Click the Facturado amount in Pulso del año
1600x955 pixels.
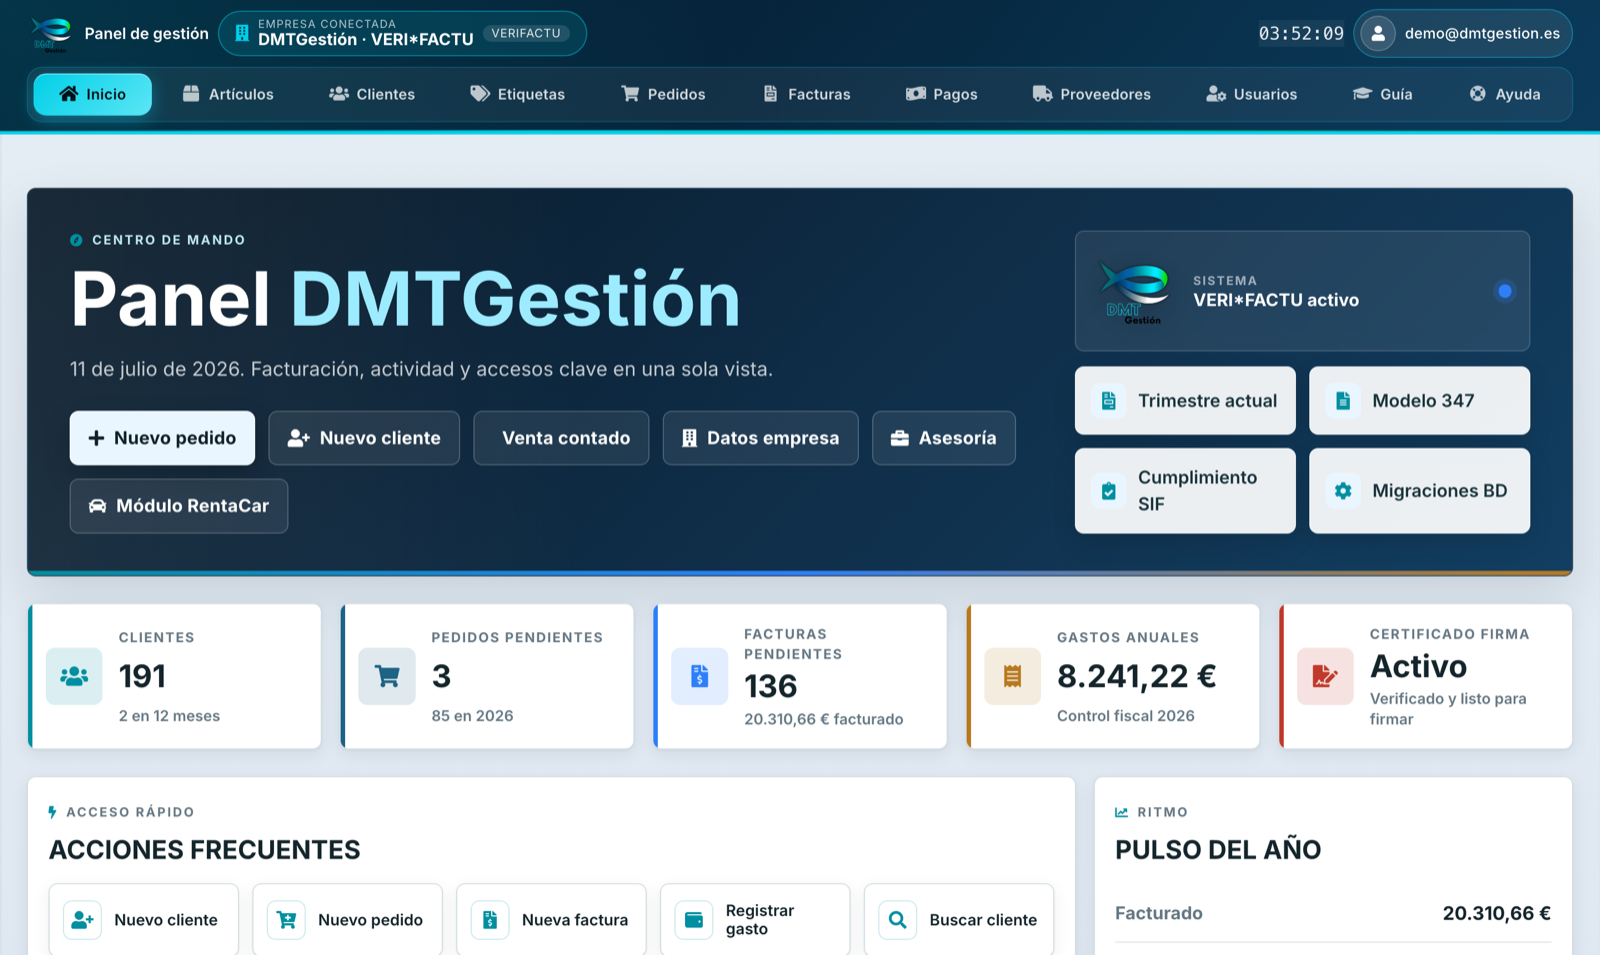point(1496,913)
